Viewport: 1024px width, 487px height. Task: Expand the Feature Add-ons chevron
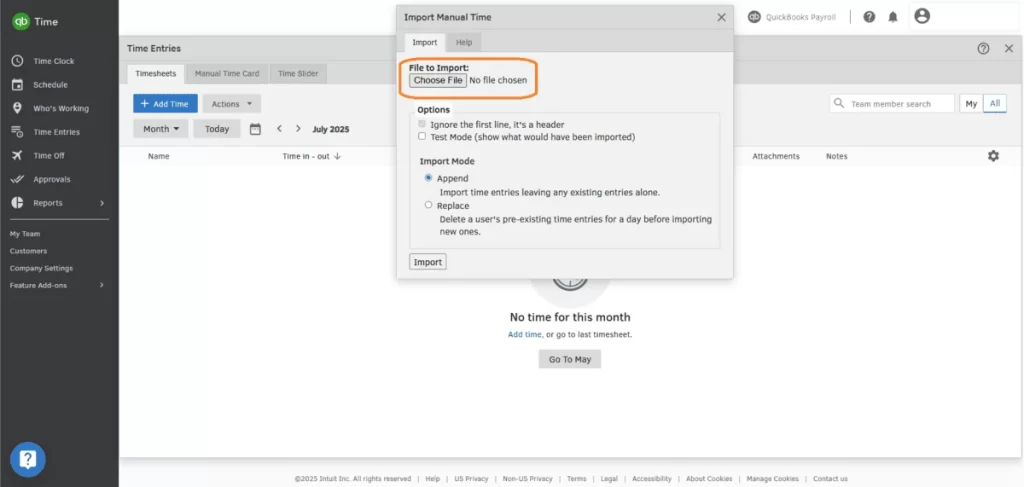[x=102, y=285]
